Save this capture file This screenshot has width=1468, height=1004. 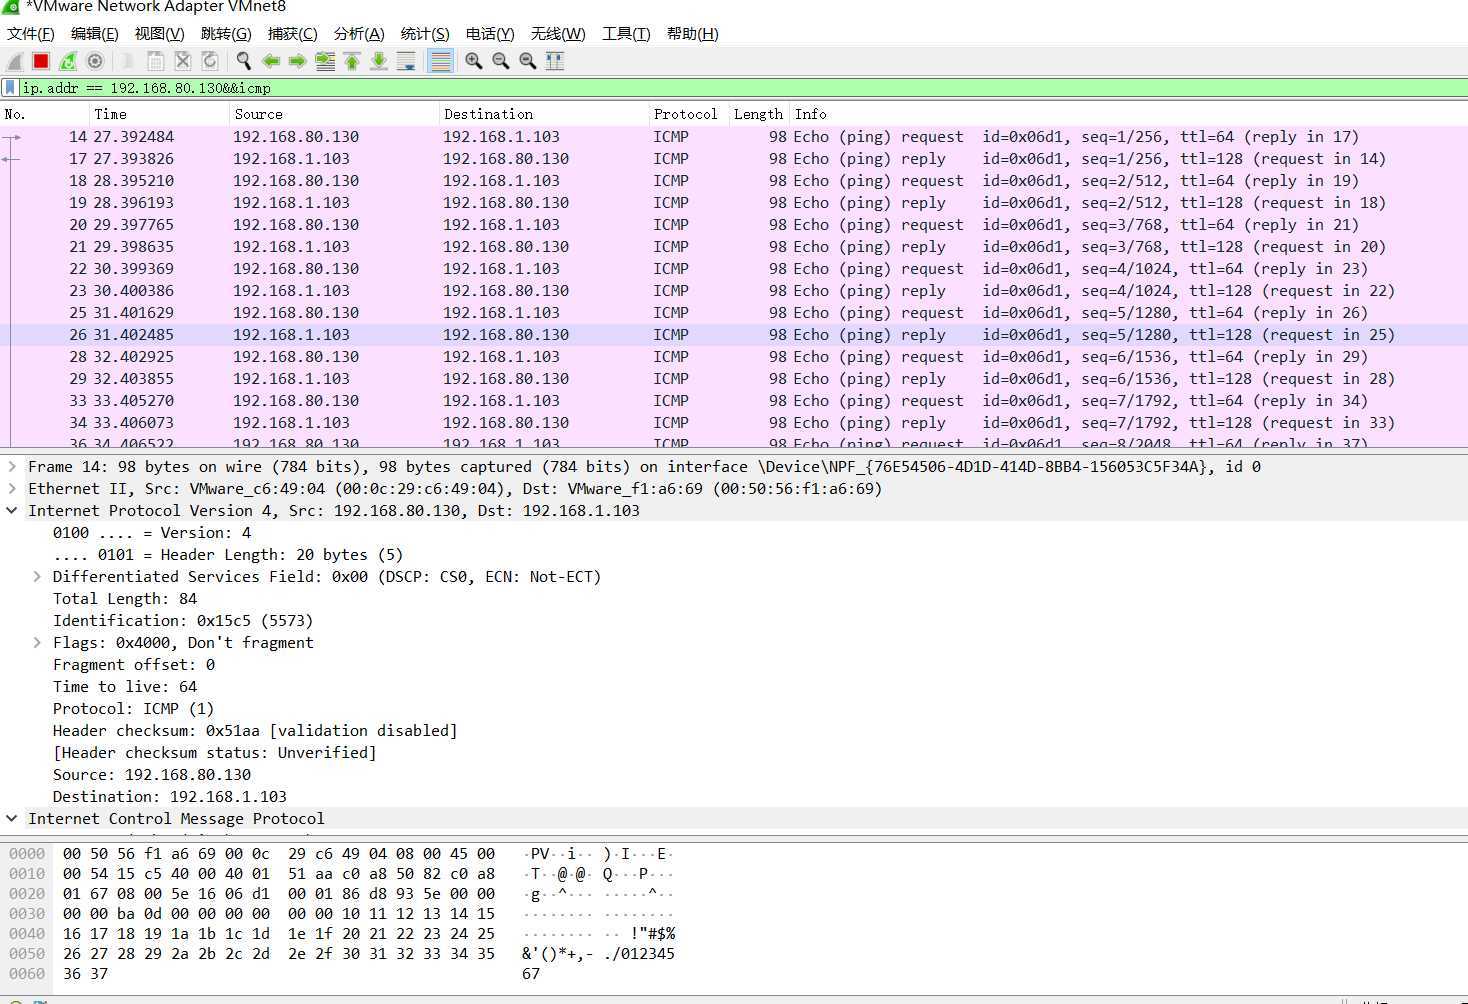tap(155, 61)
